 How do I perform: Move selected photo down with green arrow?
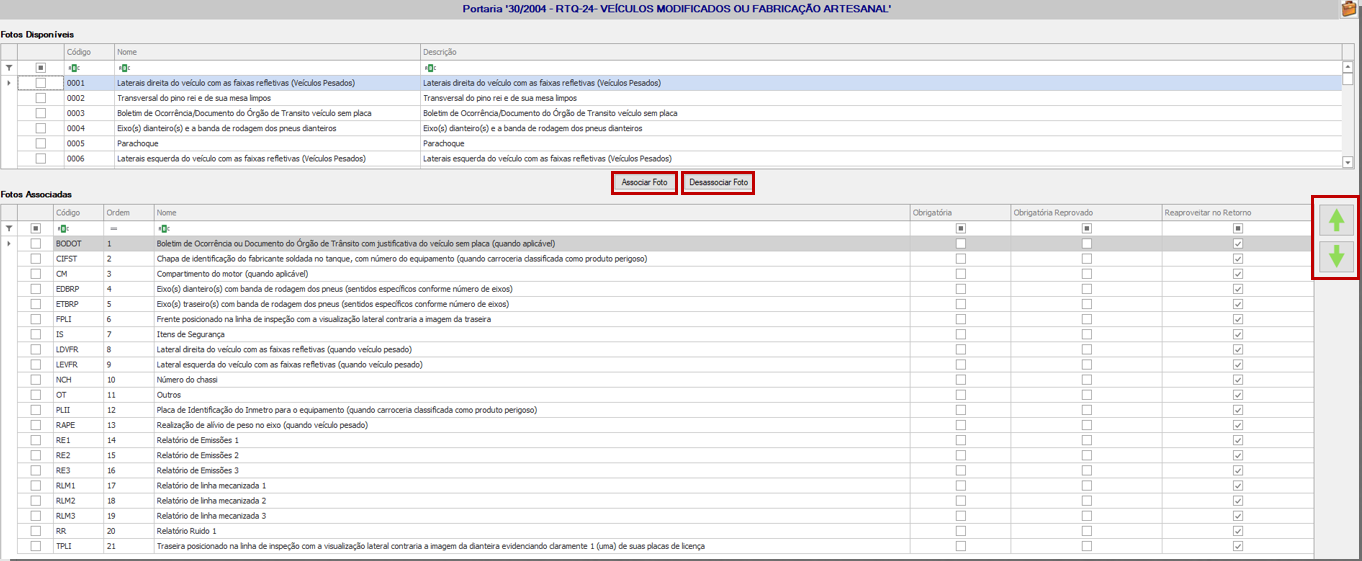coord(1335,257)
